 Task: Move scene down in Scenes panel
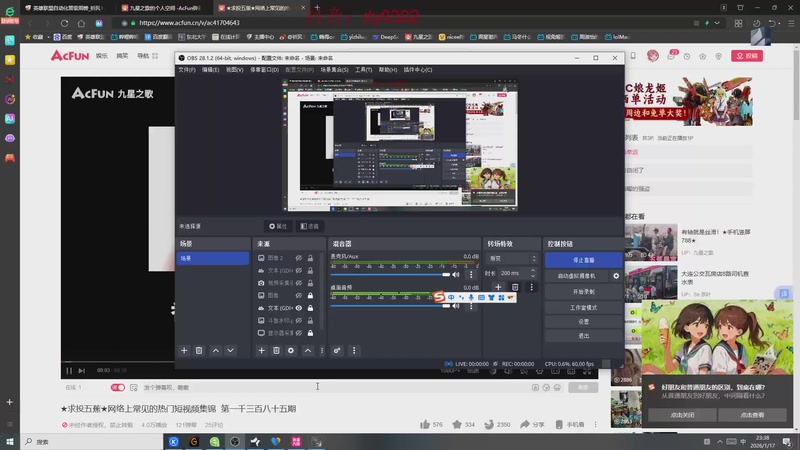231,351
